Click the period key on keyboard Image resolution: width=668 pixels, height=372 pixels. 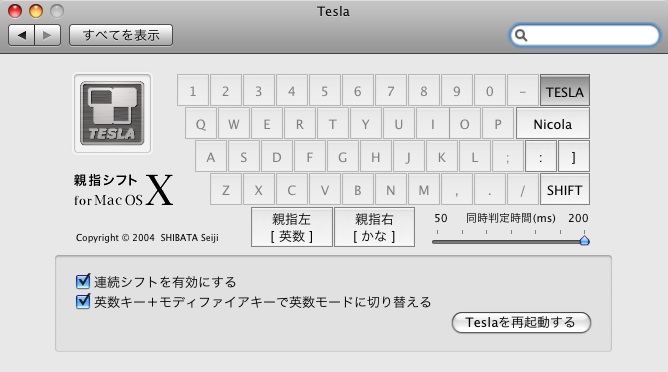click(x=490, y=190)
